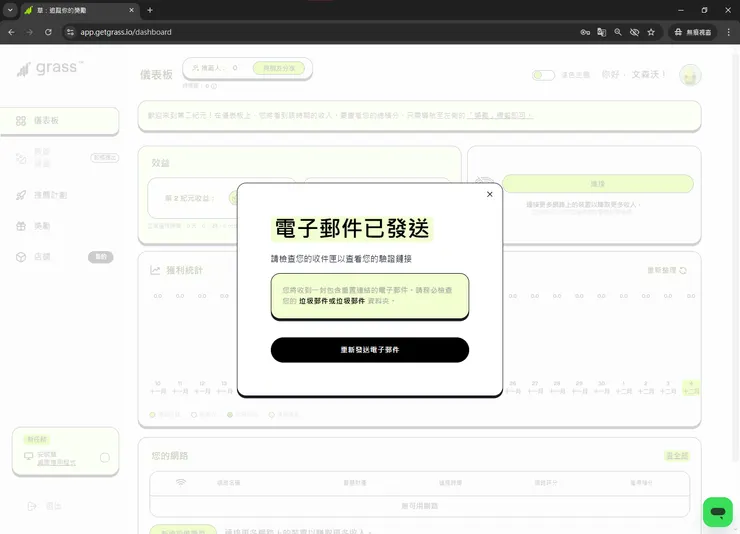The height and width of the screenshot is (534, 740).
Task: Click the highlighted last date in chart axis
Action: (x=690, y=387)
